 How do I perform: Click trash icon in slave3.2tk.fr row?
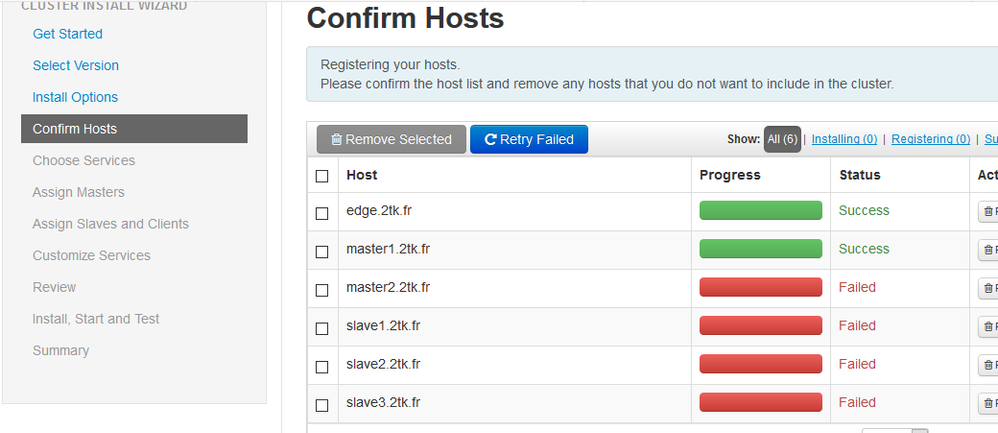(988, 403)
